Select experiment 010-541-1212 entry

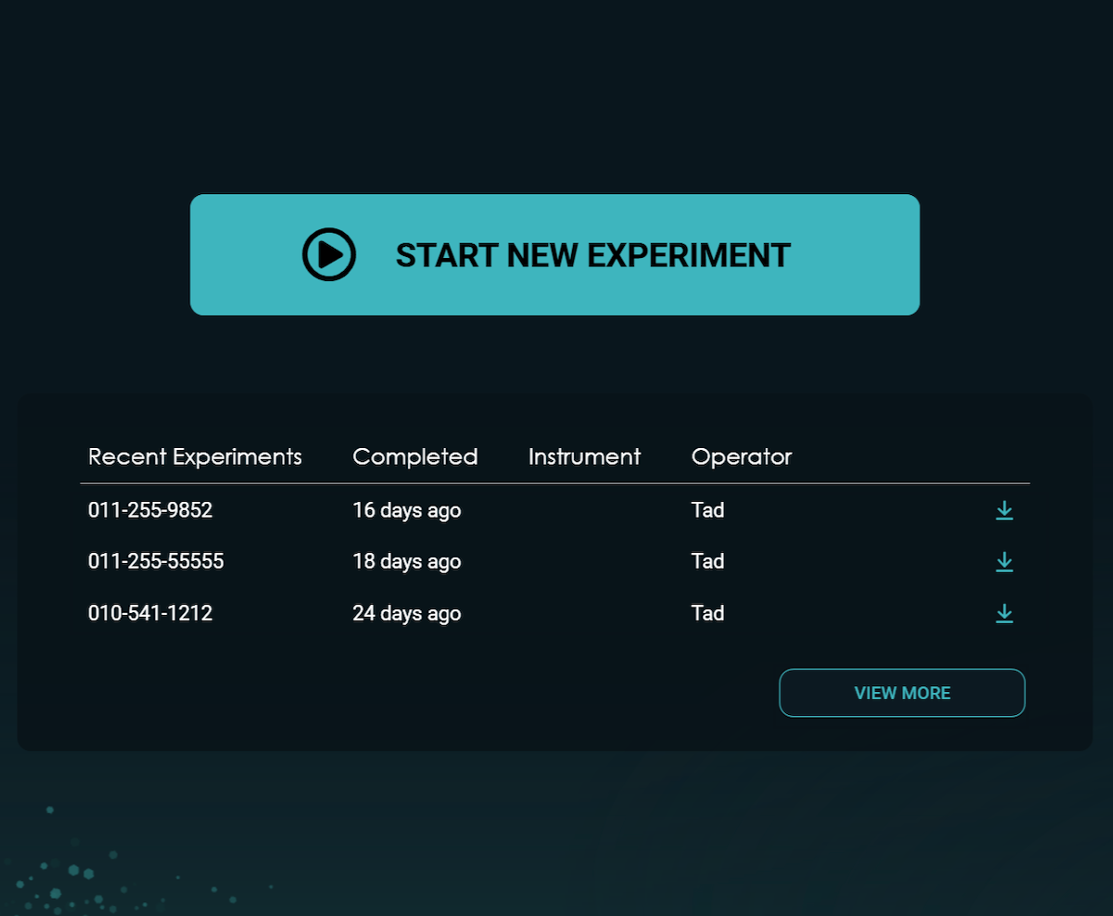point(150,613)
